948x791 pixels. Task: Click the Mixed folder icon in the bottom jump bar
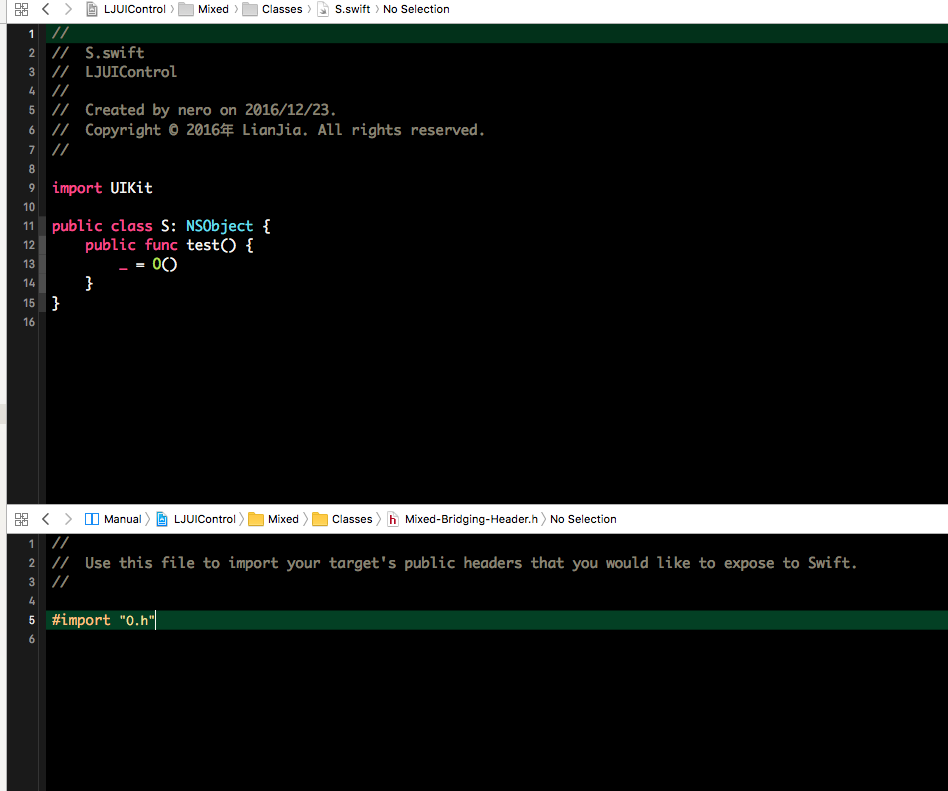tap(255, 519)
